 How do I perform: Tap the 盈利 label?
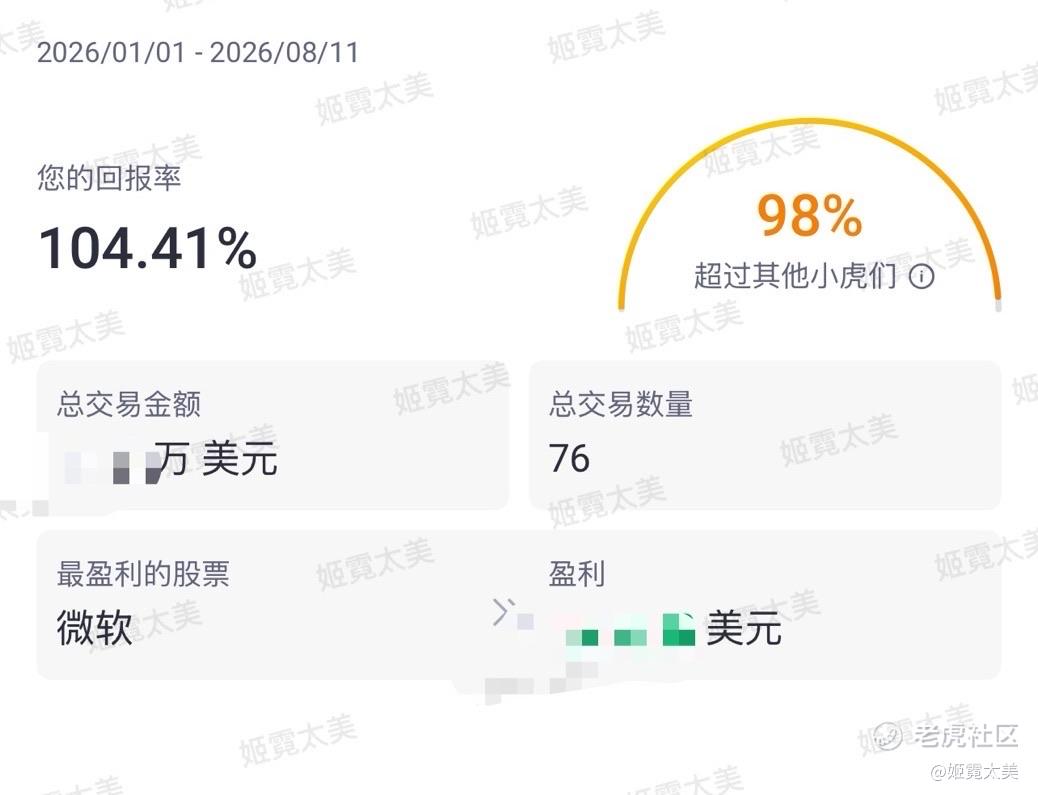click(577, 574)
